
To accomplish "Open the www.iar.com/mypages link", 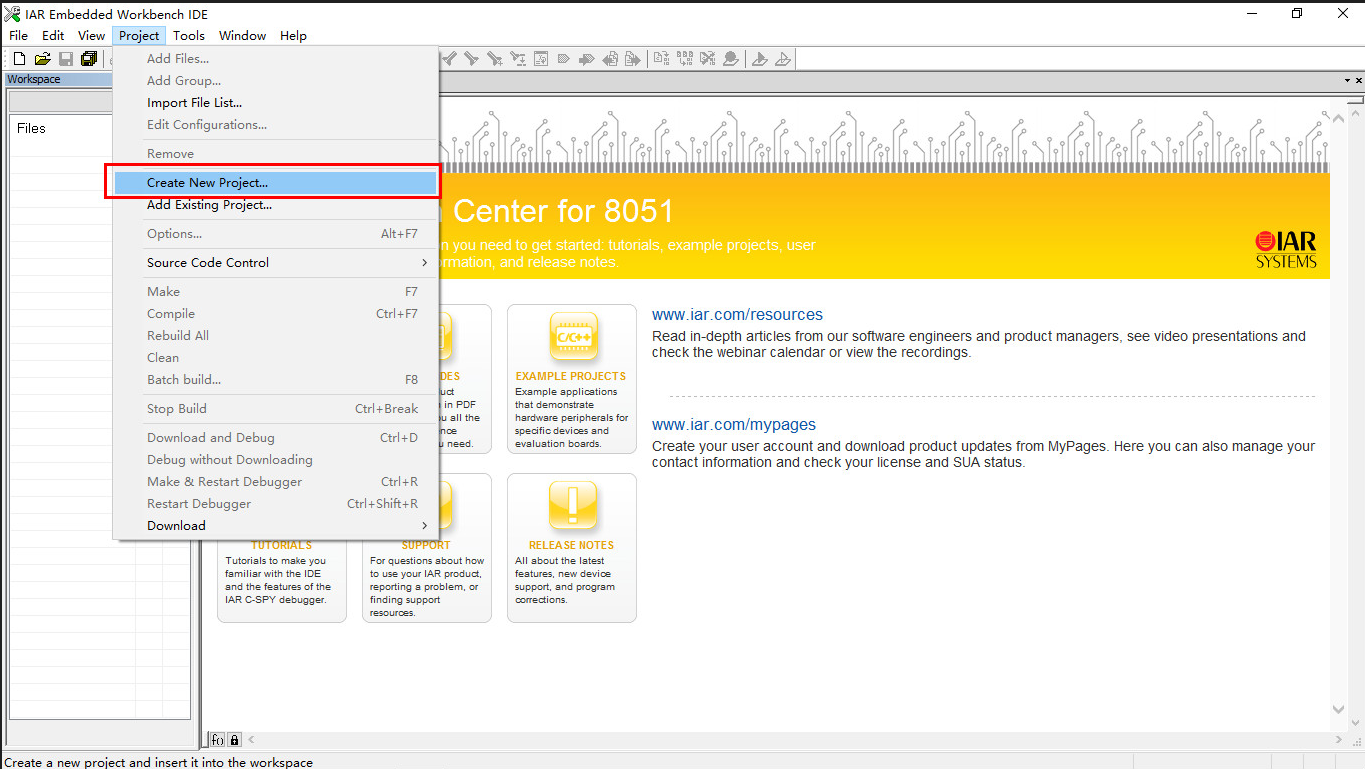I will coord(733,425).
